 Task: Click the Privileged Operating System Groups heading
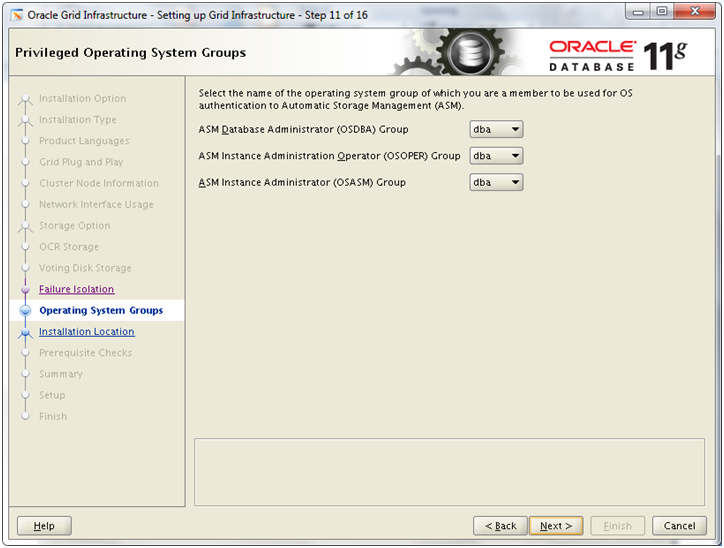click(130, 53)
